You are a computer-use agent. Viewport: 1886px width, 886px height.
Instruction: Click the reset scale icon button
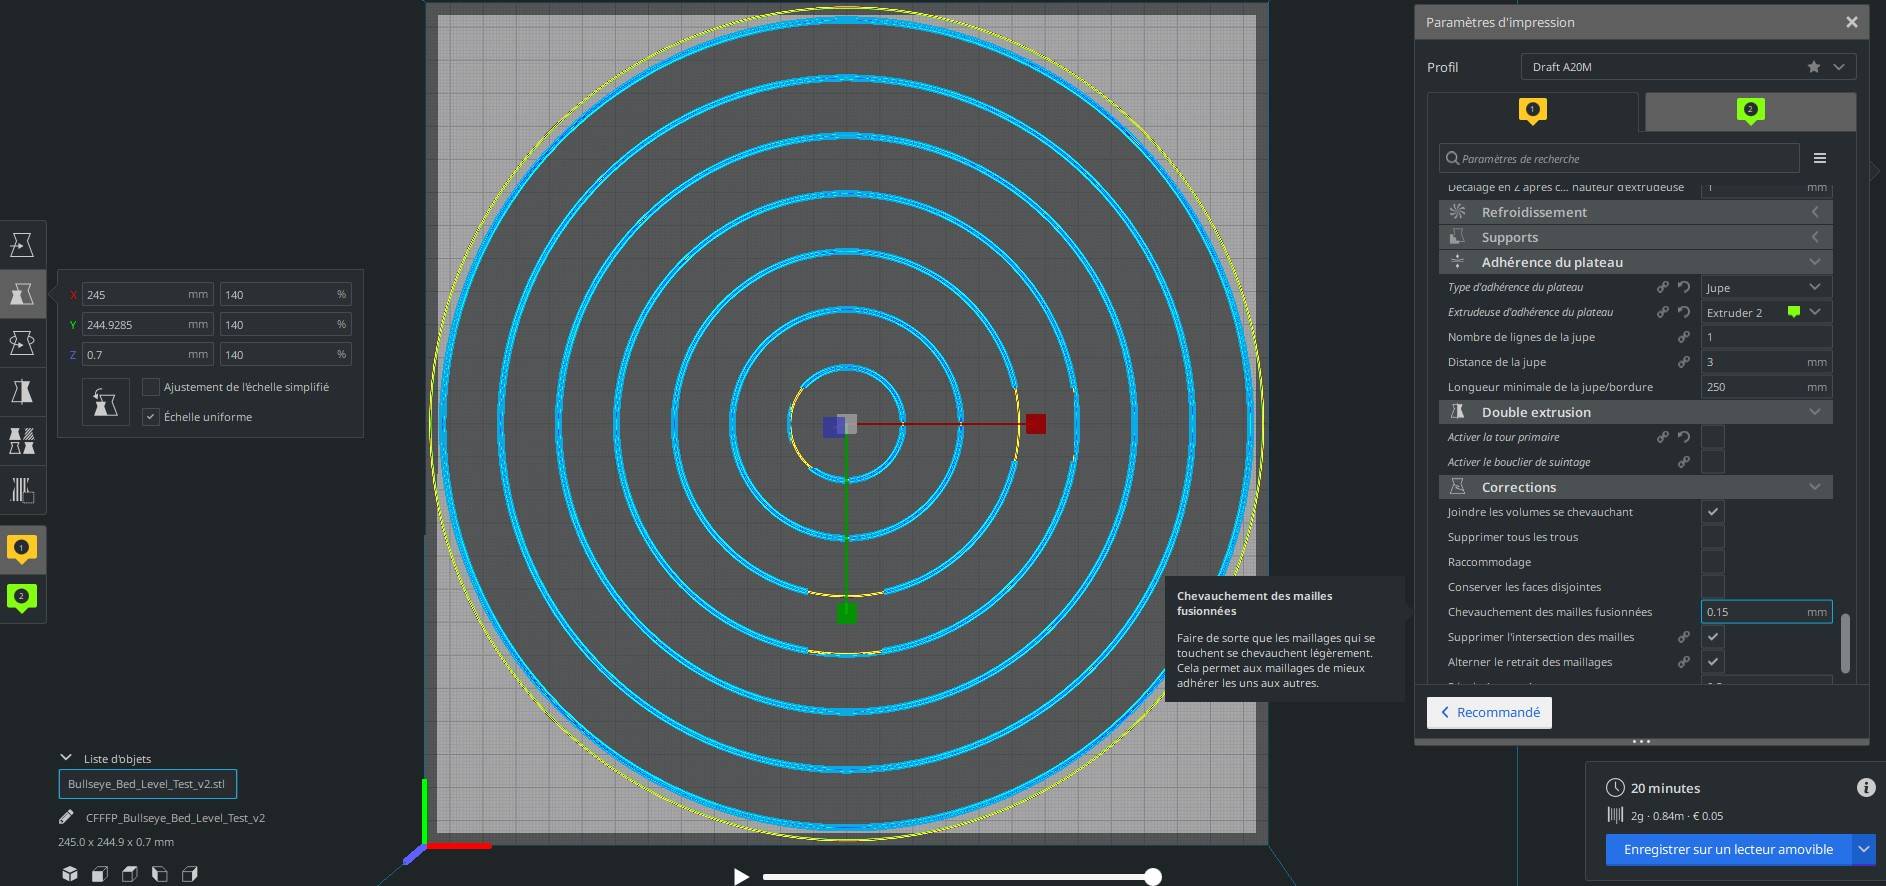click(x=105, y=402)
